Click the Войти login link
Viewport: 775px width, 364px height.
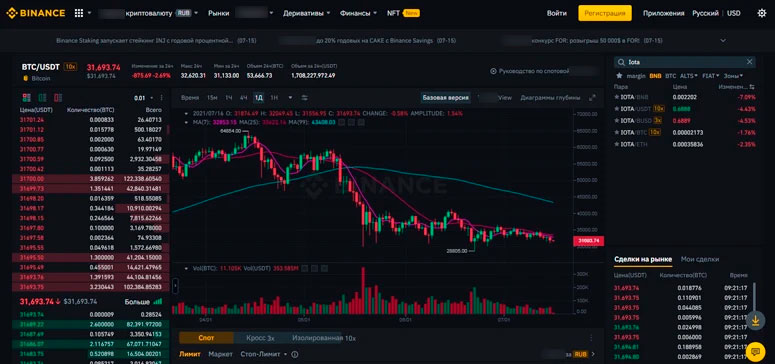(557, 13)
